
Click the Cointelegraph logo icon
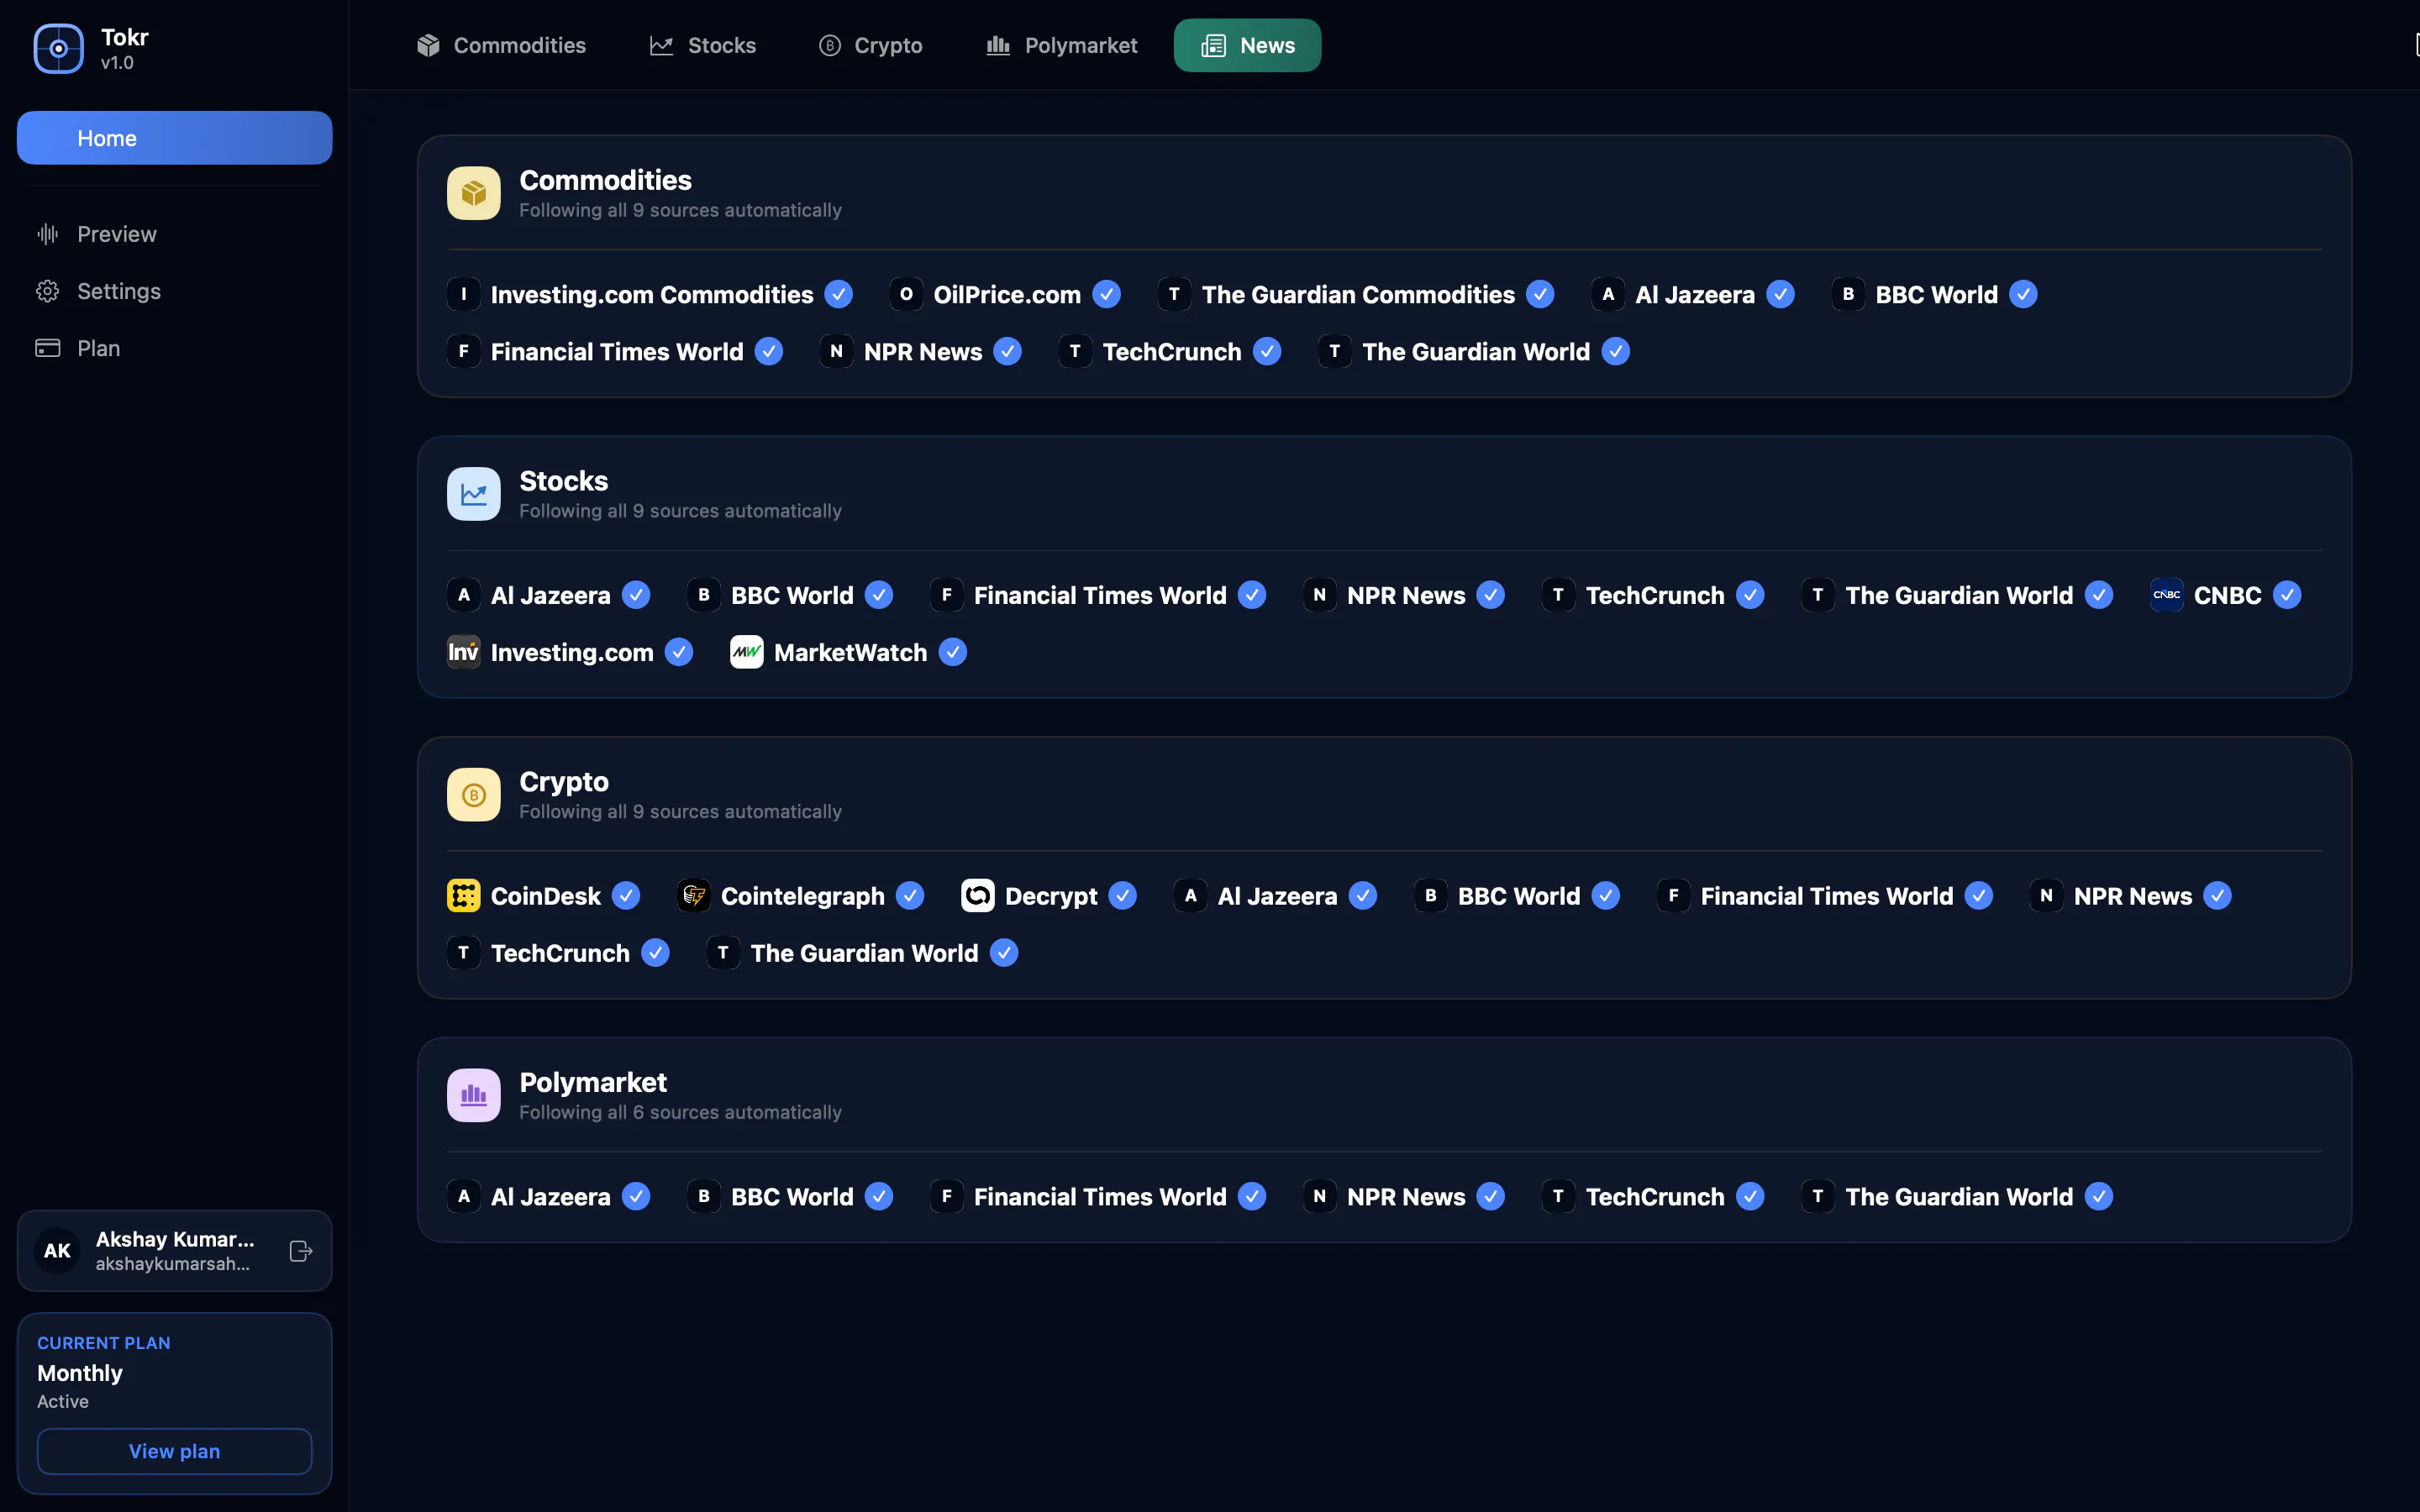(x=693, y=896)
